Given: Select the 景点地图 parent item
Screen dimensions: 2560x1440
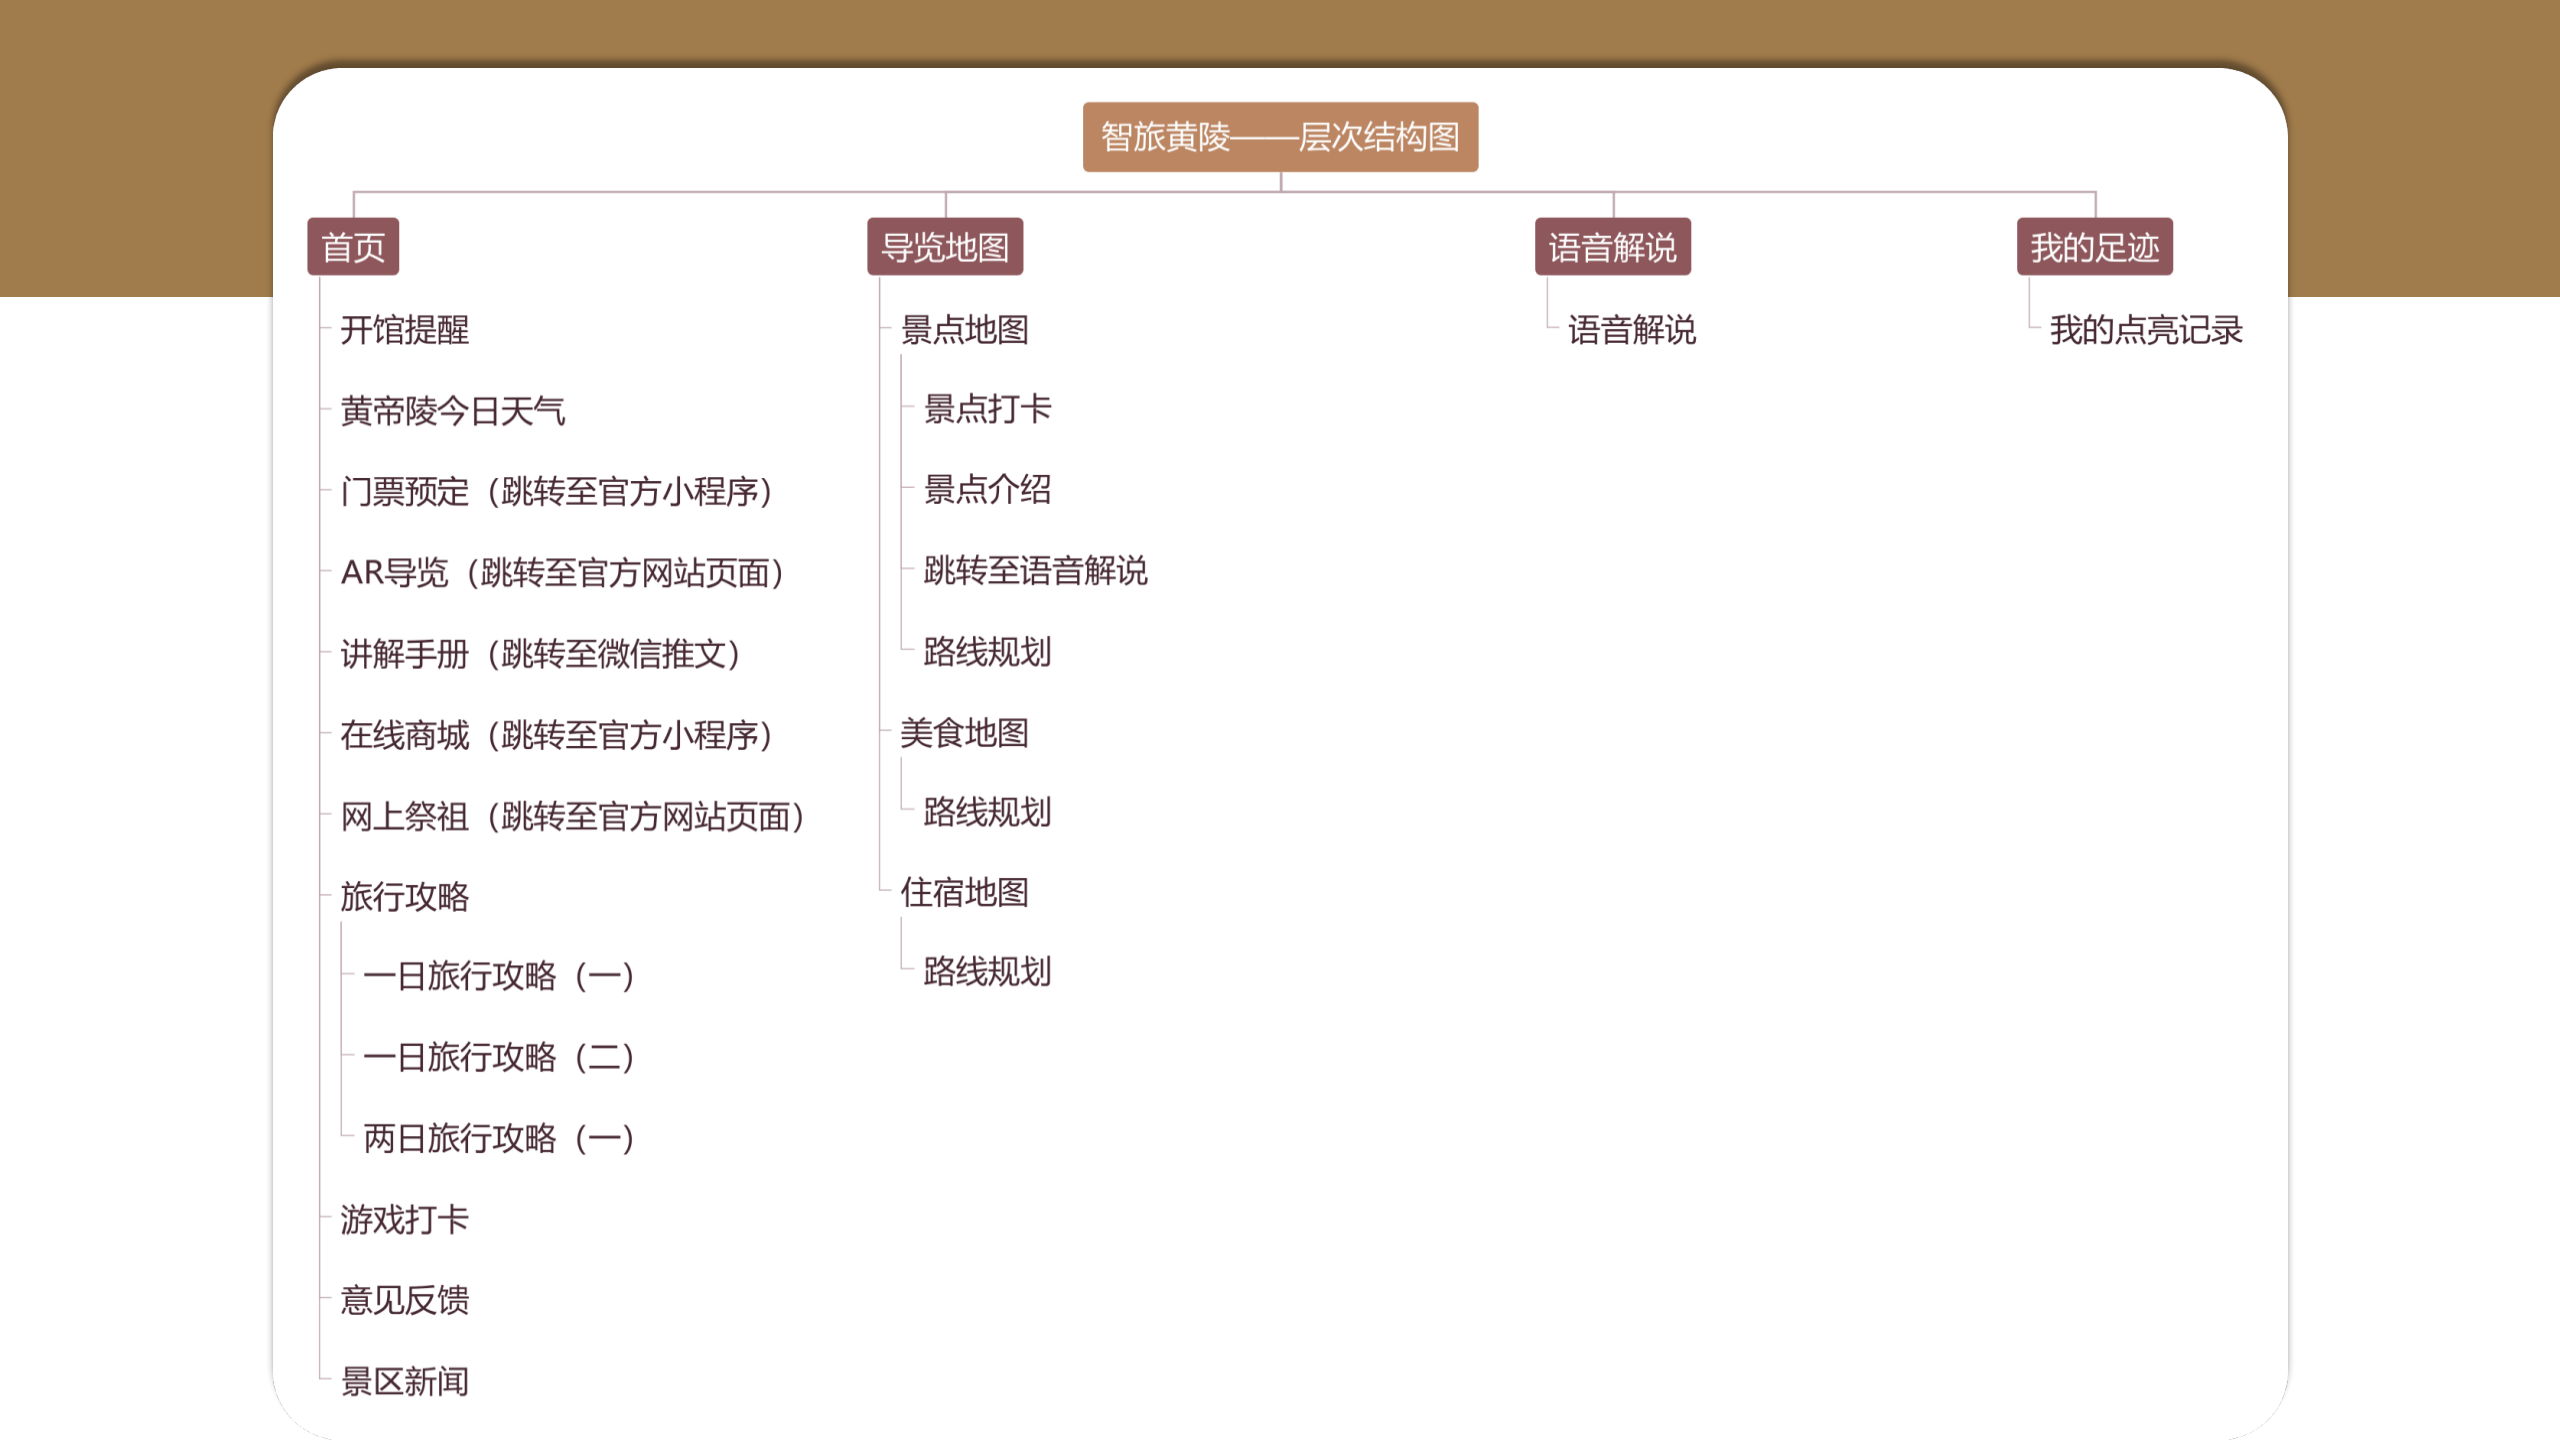Looking at the screenshot, I should coord(965,330).
